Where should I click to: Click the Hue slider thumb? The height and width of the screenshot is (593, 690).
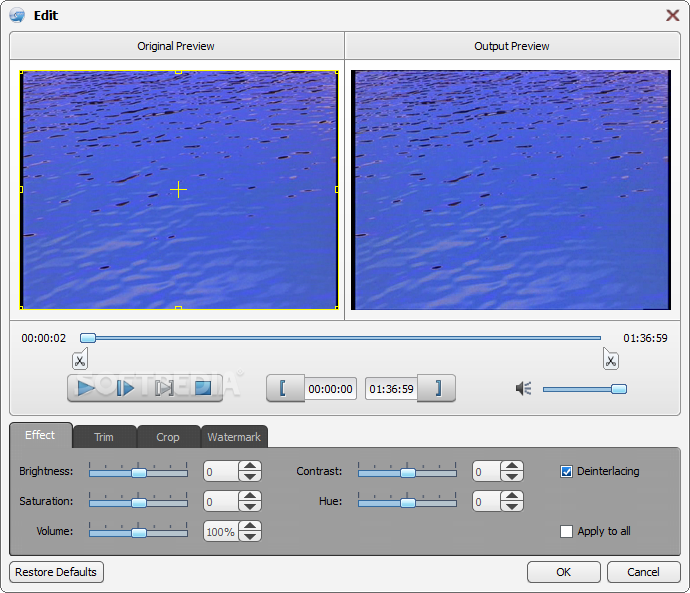coord(408,503)
